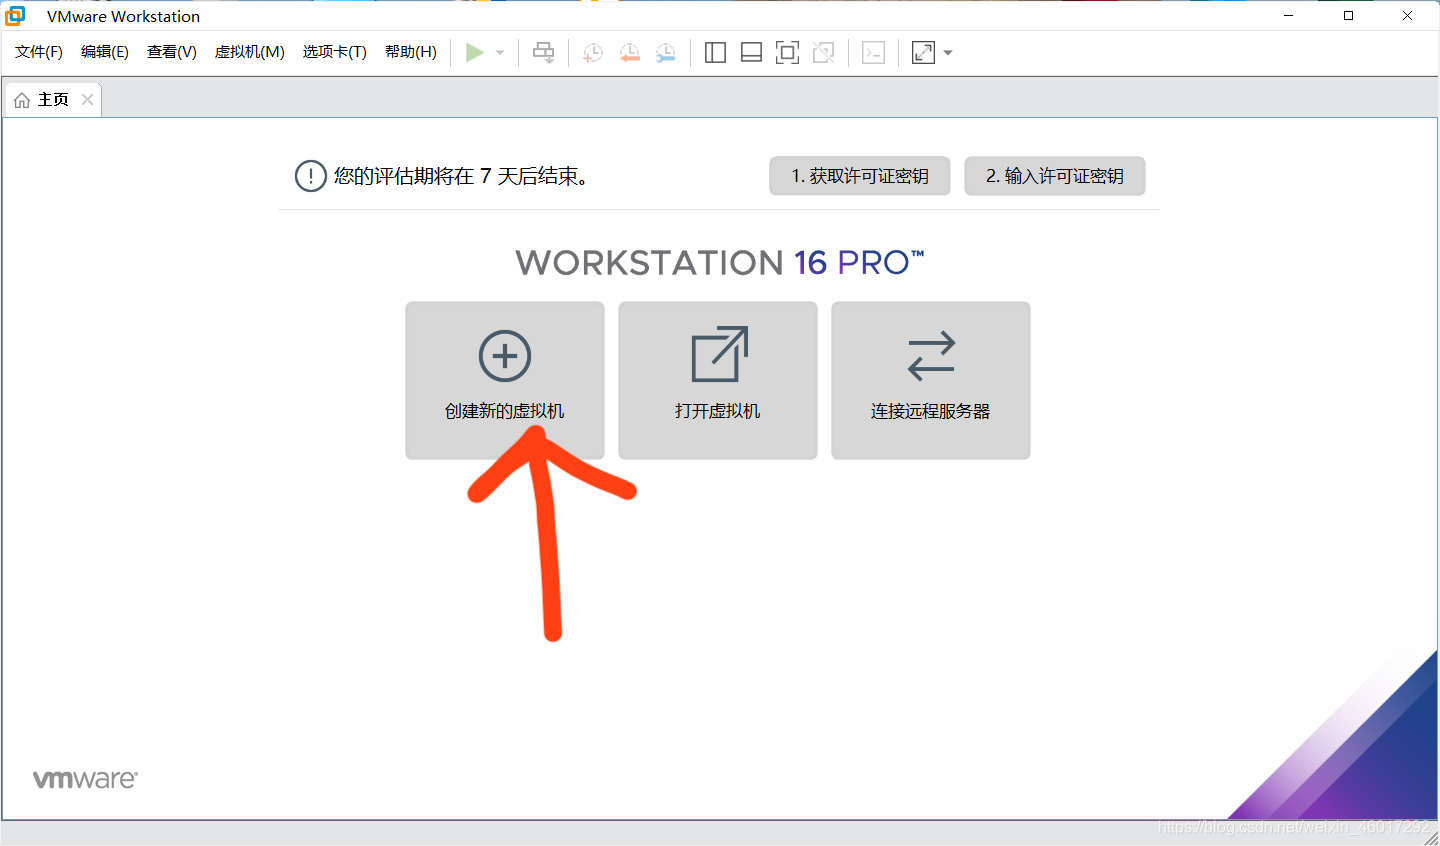
Task: Click the vmware logo at bottom left
Action: coord(85,779)
